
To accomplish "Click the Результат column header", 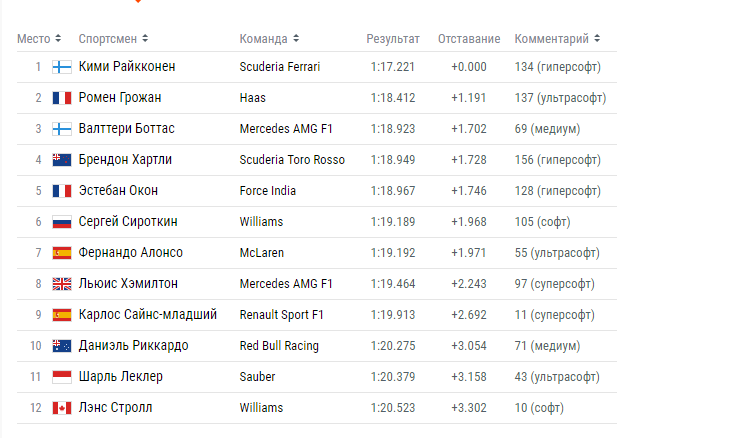I will pyautogui.click(x=393, y=39).
